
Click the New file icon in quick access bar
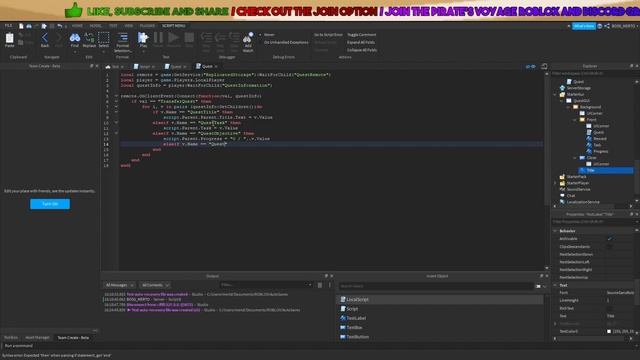coord(21,26)
